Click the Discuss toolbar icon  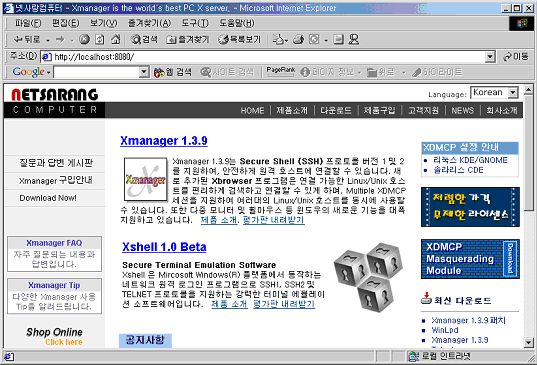[338, 40]
